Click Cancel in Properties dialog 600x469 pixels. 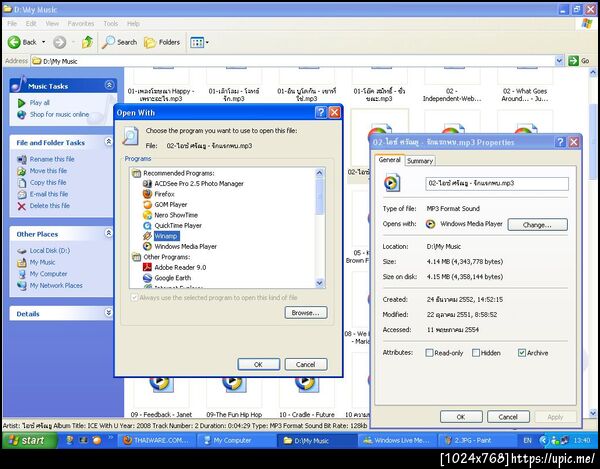tap(508, 417)
